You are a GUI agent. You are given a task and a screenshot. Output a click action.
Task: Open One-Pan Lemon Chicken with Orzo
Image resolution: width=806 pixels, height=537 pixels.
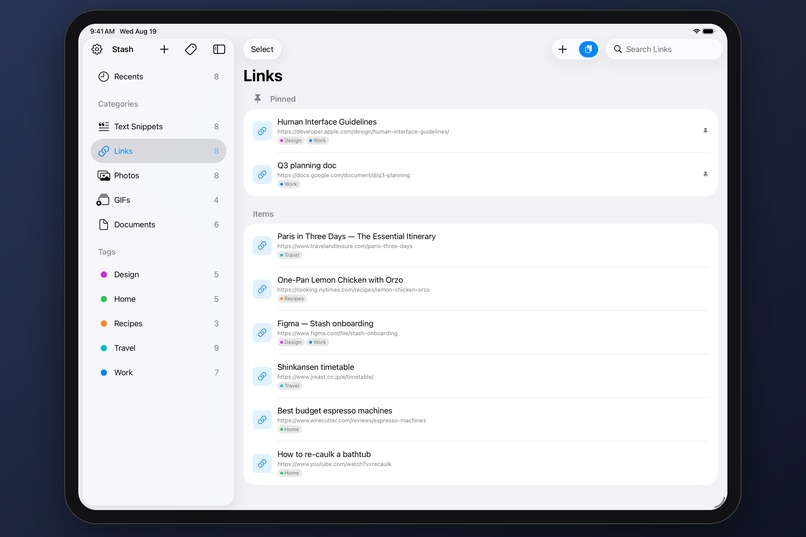[480, 289]
